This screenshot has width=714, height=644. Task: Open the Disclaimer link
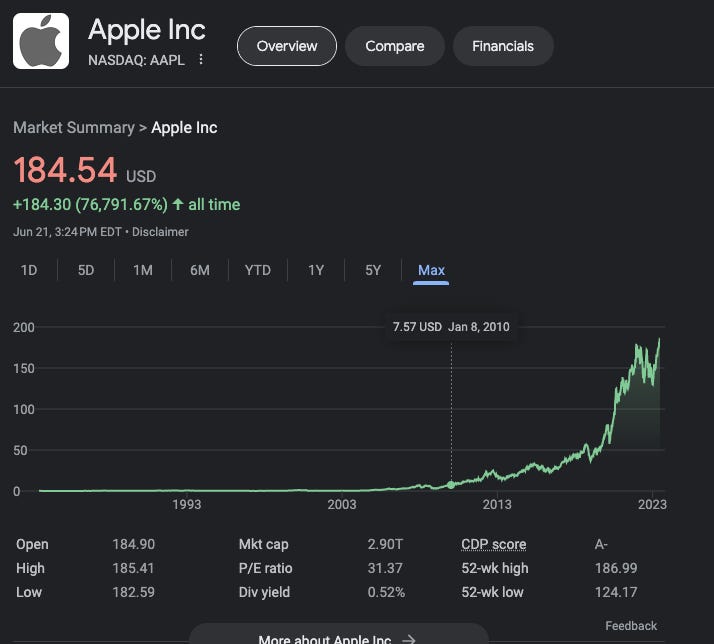[x=160, y=232]
